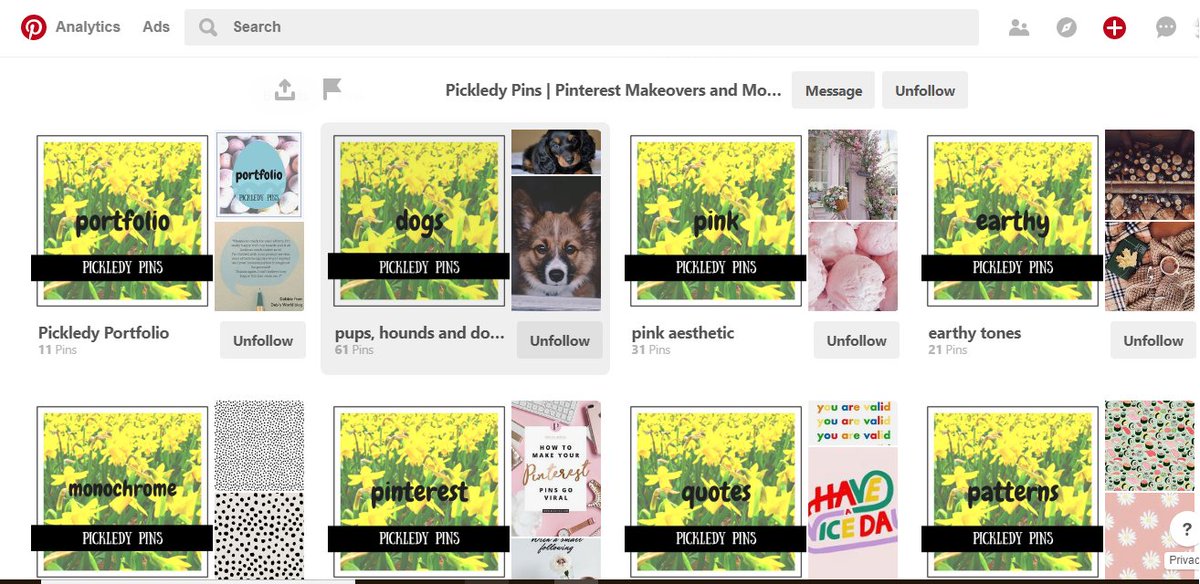Open the plaid blanket and mug thumbnail
The height and width of the screenshot is (584, 1200).
coord(1150,266)
